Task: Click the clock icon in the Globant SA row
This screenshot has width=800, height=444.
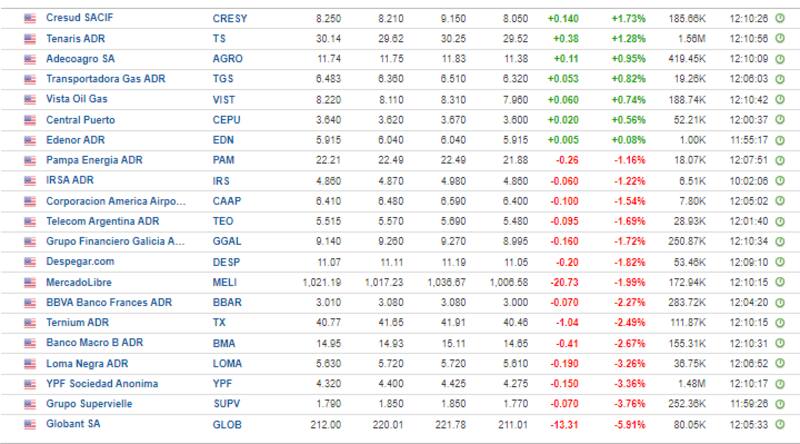Action: [x=780, y=423]
